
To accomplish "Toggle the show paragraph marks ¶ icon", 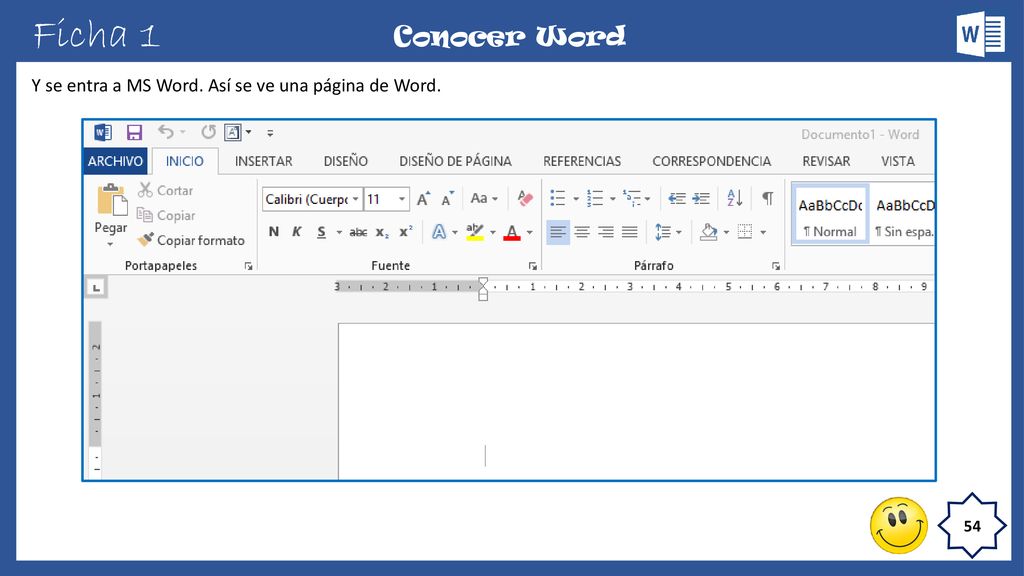I will tap(768, 198).
